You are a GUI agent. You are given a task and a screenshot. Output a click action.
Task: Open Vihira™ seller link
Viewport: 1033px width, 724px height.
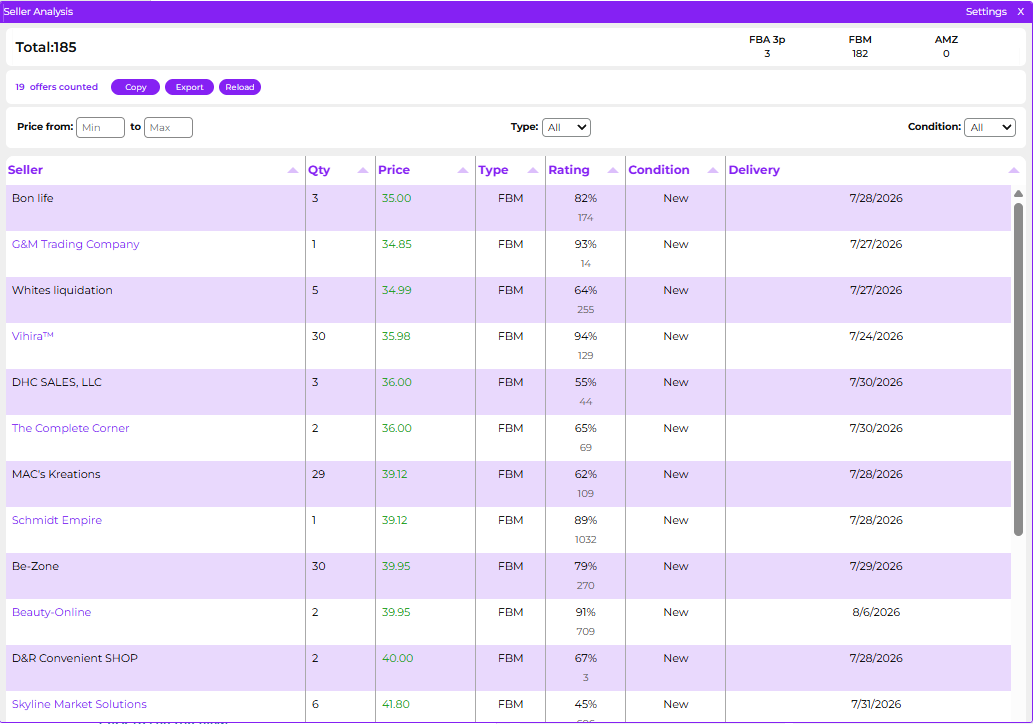[x=32, y=336]
